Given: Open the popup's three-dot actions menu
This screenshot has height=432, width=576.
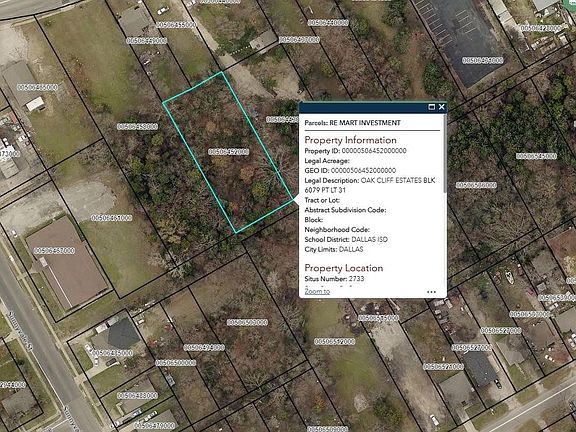Looking at the screenshot, I should click(432, 292).
